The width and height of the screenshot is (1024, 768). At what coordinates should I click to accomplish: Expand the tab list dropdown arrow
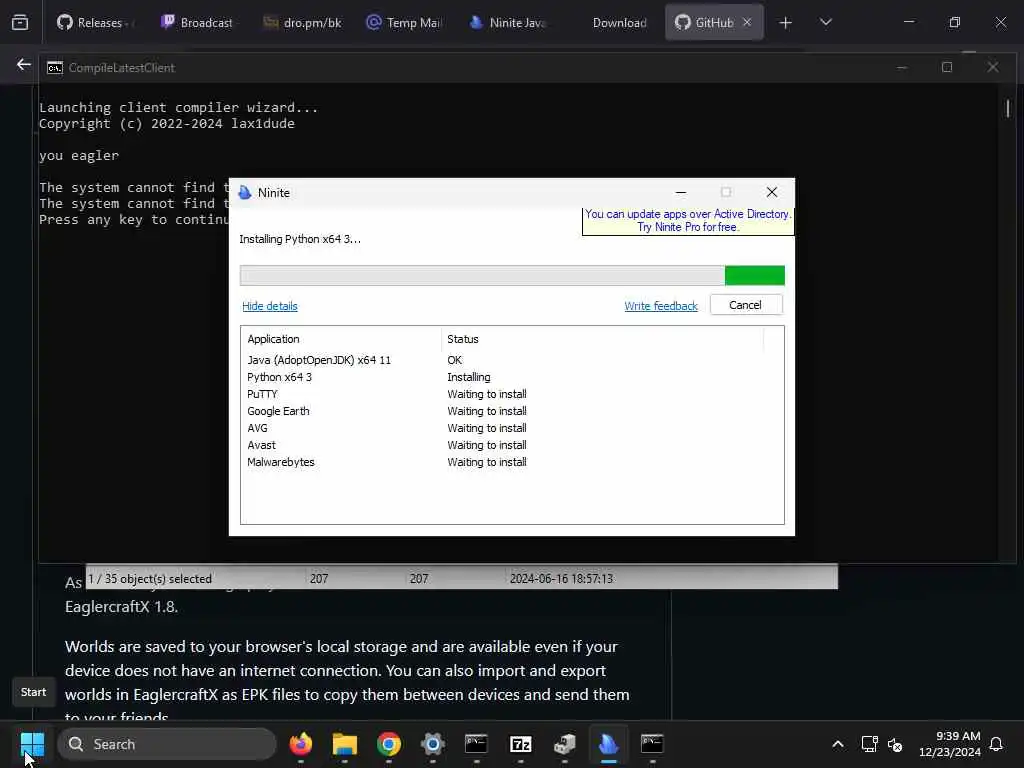pyautogui.click(x=825, y=22)
